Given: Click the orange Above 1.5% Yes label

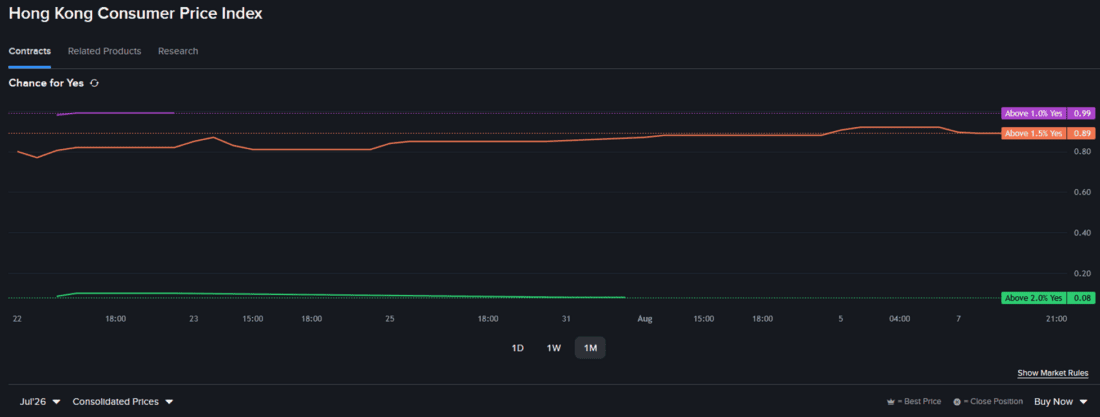Looking at the screenshot, I should coord(1034,133).
